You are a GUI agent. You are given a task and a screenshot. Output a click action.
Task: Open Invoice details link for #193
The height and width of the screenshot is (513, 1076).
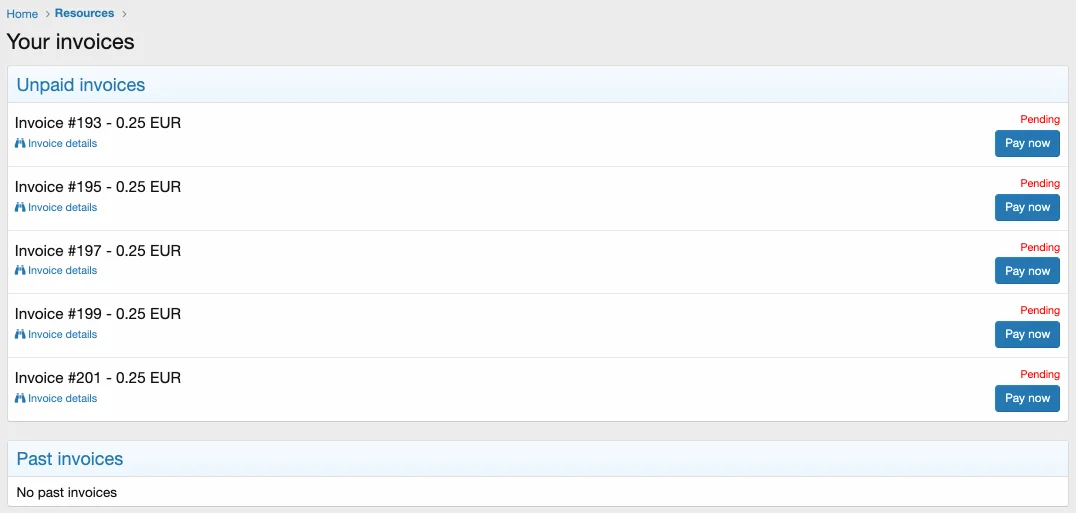pyautogui.click(x=62, y=143)
